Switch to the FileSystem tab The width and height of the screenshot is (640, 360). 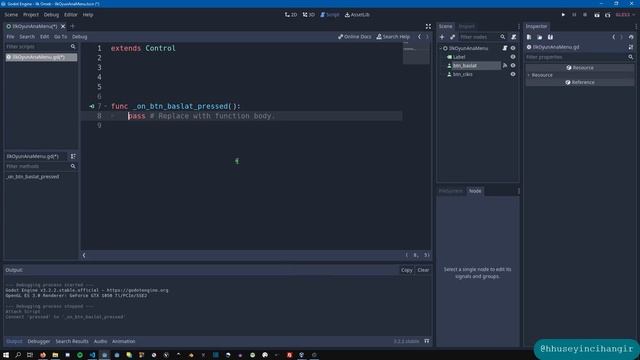(x=451, y=191)
